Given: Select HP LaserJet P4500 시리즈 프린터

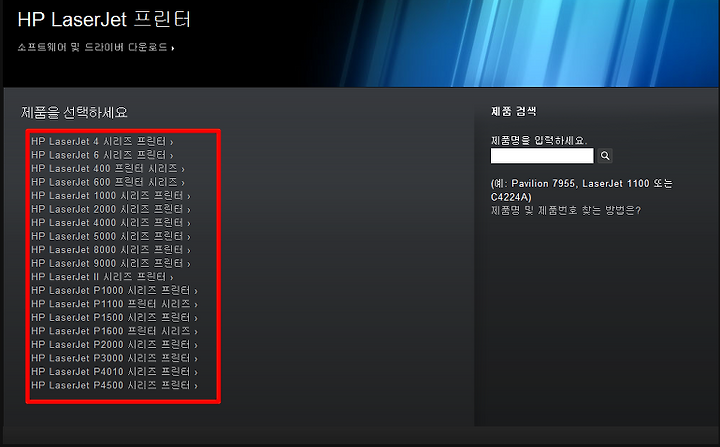Looking at the screenshot, I should click(x=114, y=385).
